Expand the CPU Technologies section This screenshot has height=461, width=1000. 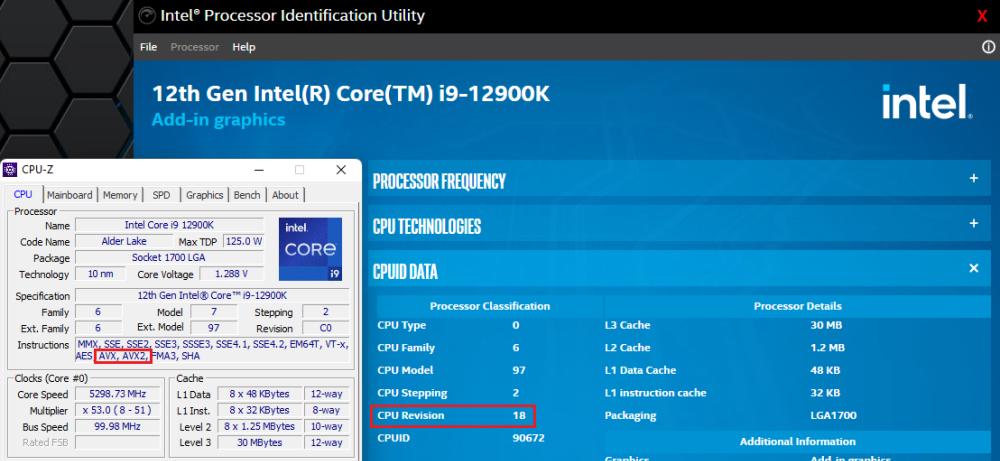click(x=973, y=224)
